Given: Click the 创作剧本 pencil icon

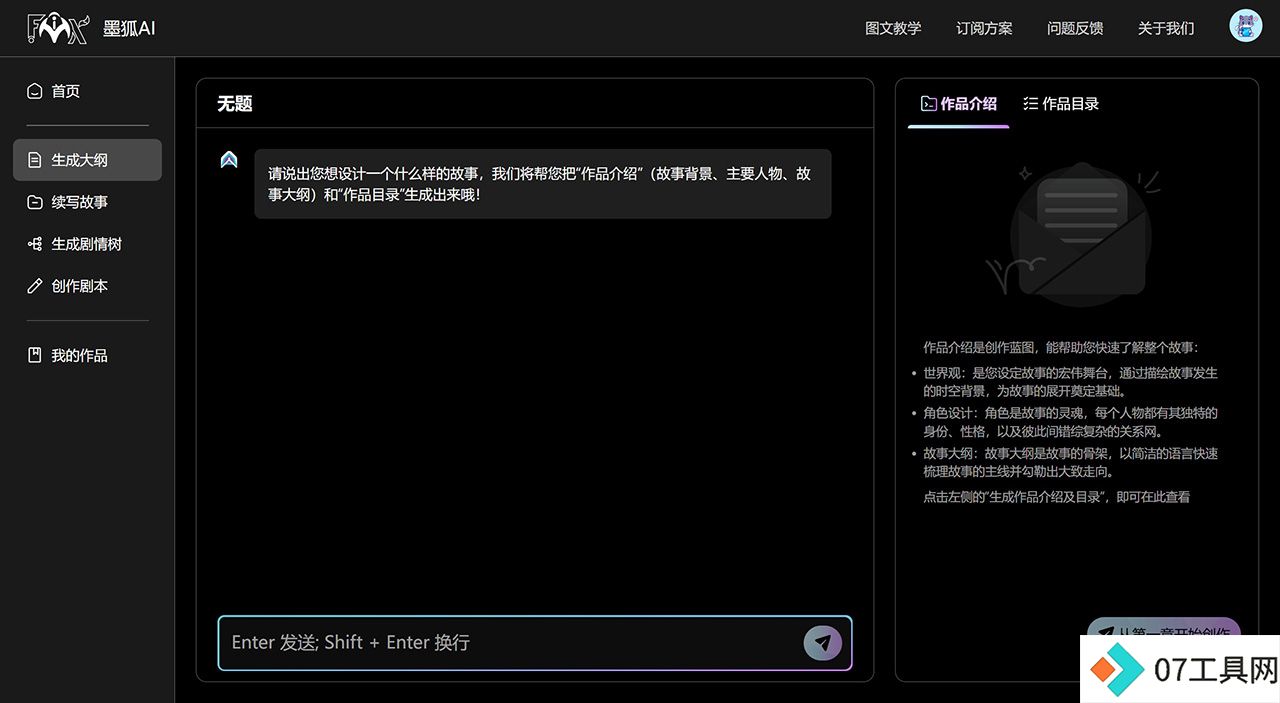Looking at the screenshot, I should coord(35,286).
